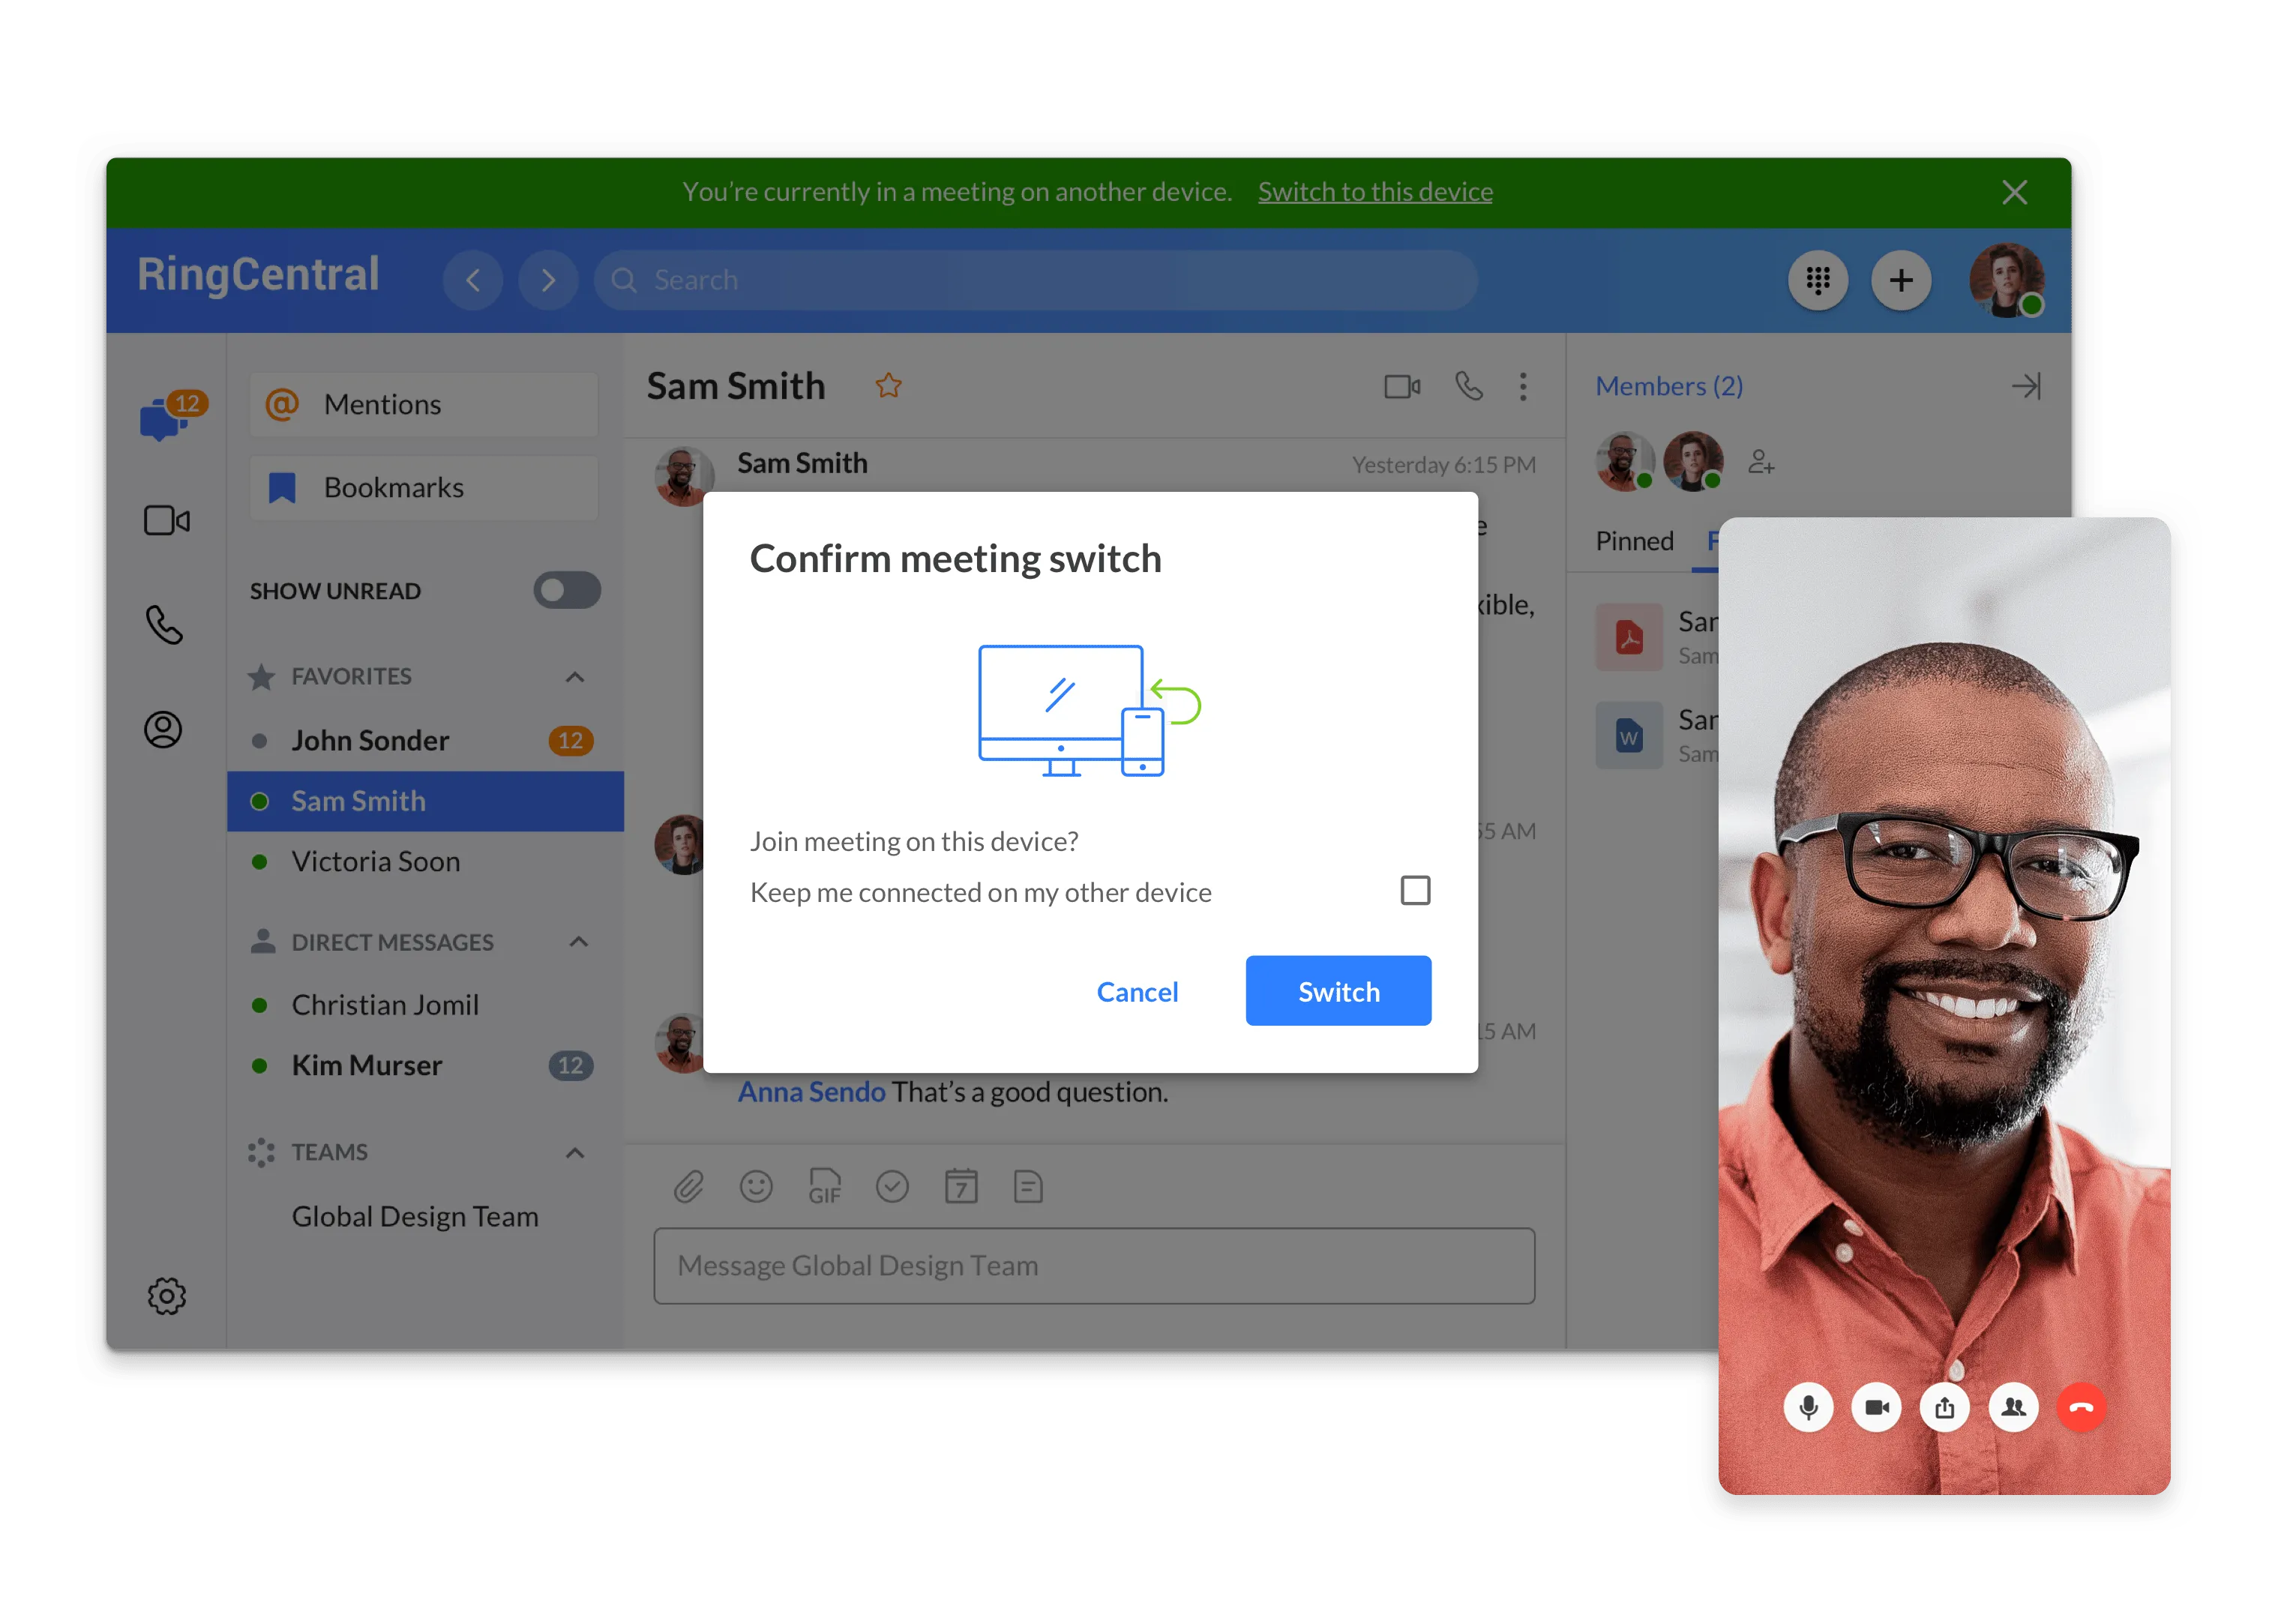
Task: Click share screen icon in video overlay
Action: (x=1944, y=1407)
